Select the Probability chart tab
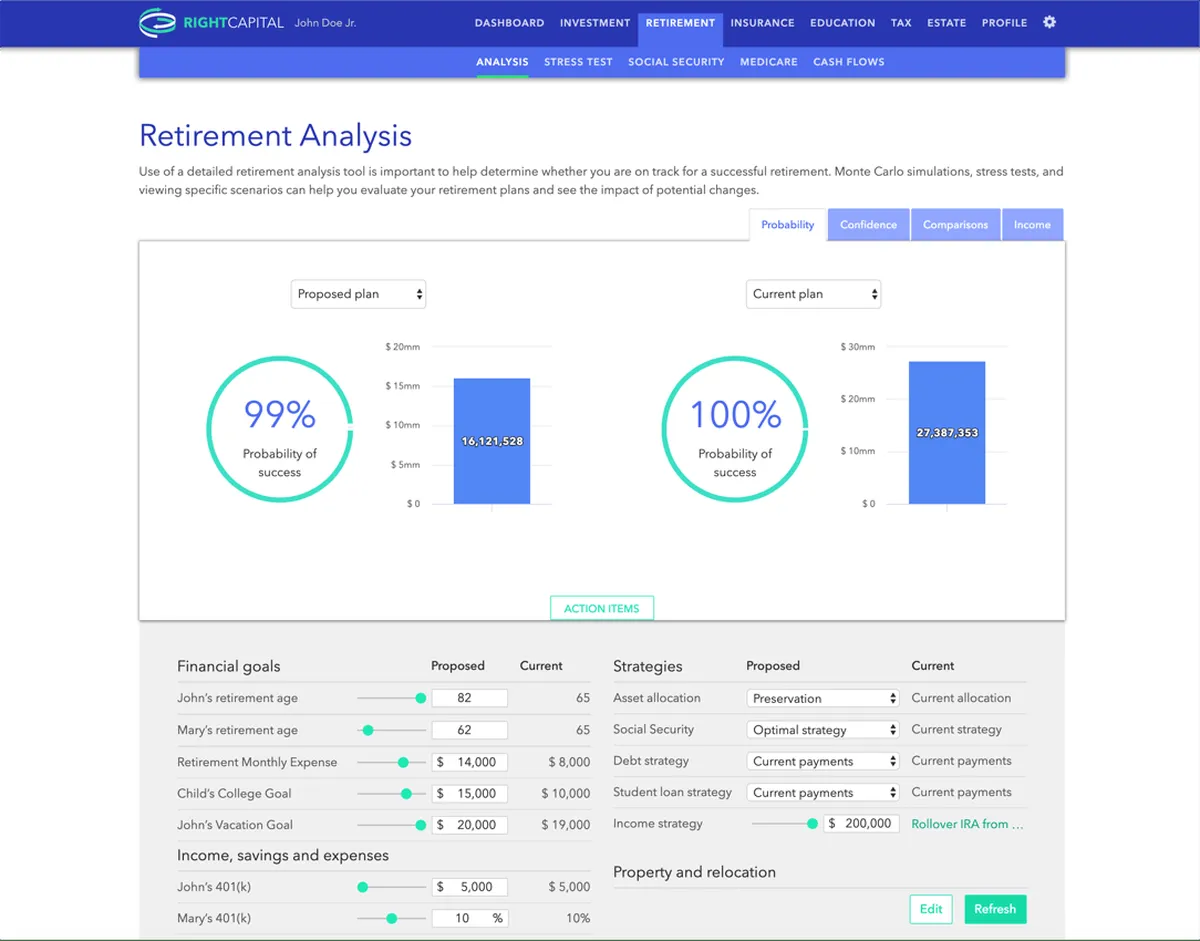1200x941 pixels. click(788, 225)
